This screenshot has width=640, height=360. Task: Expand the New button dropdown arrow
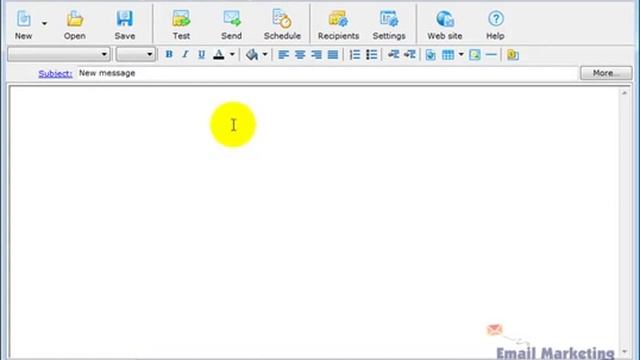pos(44,24)
